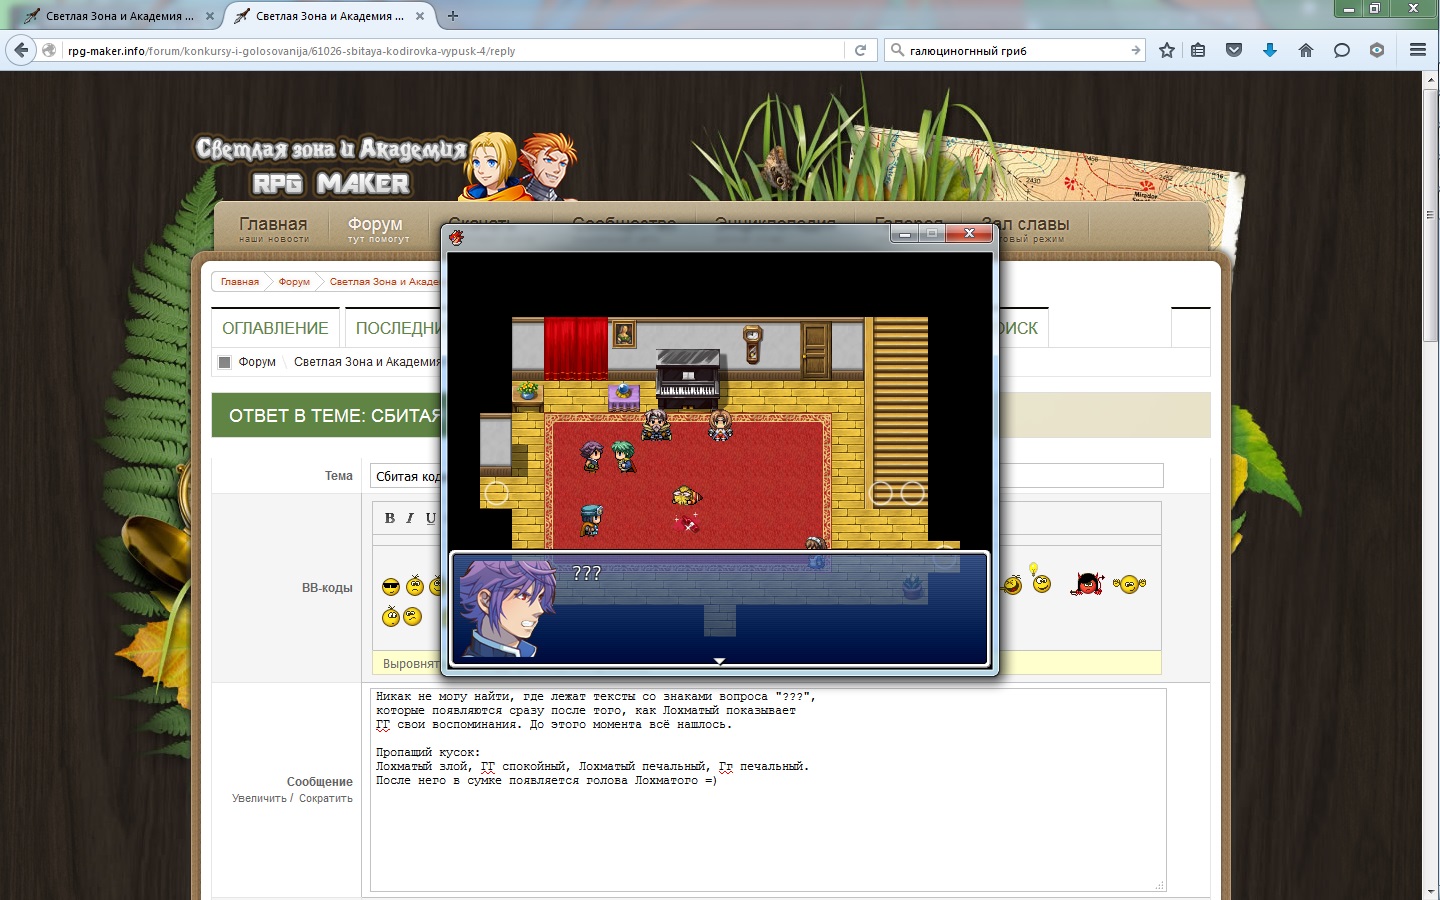Insert the sunglasses smiley
This screenshot has height=900, width=1440.
point(391,587)
